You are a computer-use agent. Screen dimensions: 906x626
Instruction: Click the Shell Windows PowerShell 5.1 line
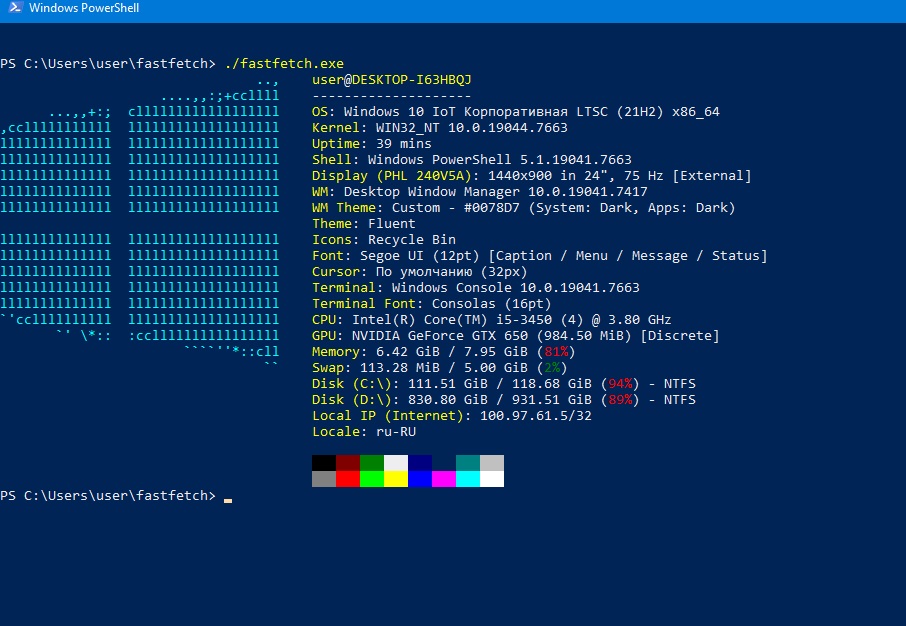point(471,160)
